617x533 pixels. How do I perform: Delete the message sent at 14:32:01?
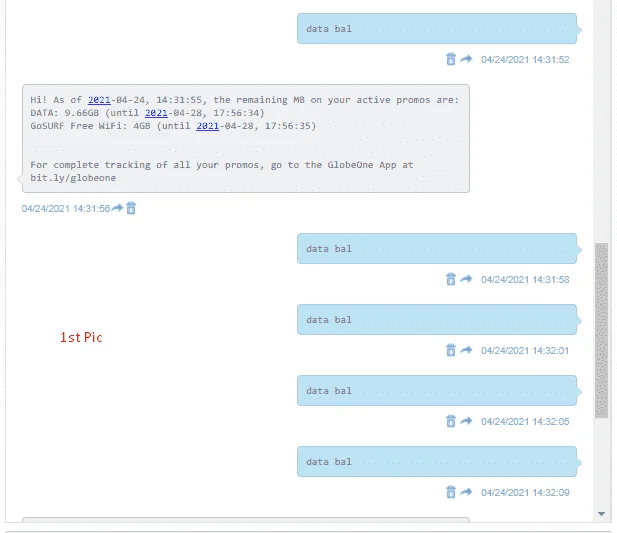click(451, 350)
